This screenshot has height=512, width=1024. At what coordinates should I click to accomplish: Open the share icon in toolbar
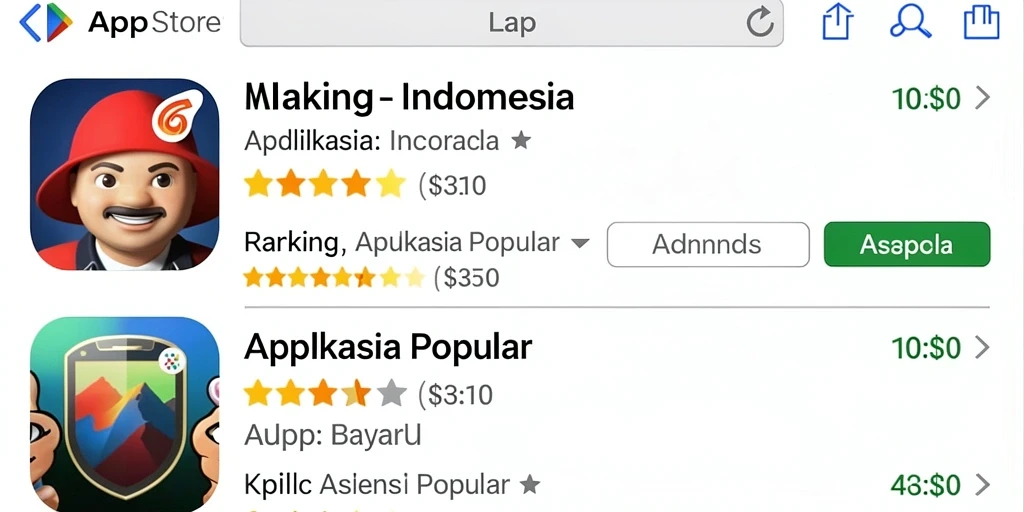[837, 22]
